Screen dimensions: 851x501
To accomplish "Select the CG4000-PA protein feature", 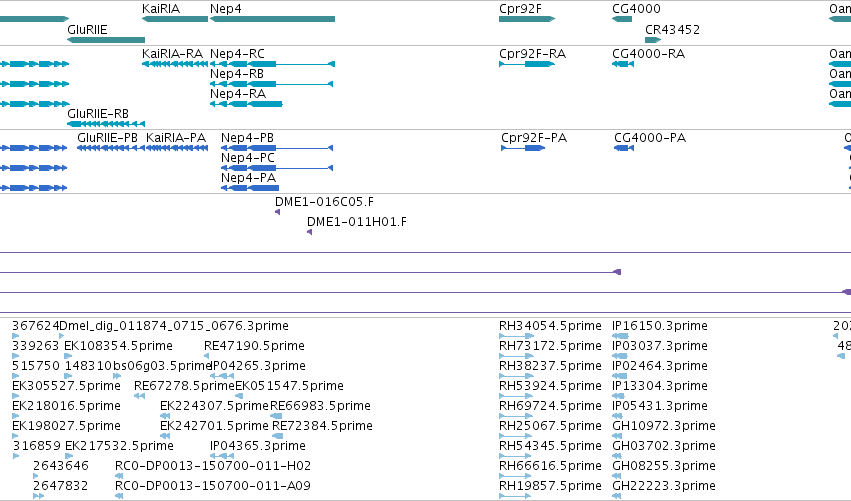I will click(x=624, y=148).
